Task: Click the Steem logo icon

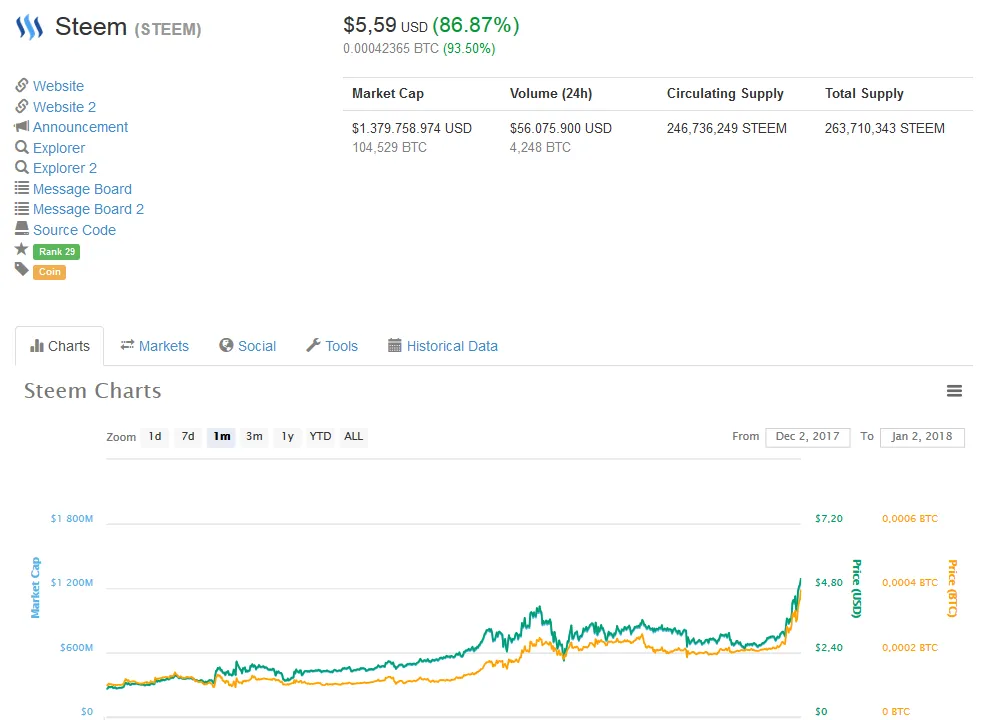Action: point(29,27)
